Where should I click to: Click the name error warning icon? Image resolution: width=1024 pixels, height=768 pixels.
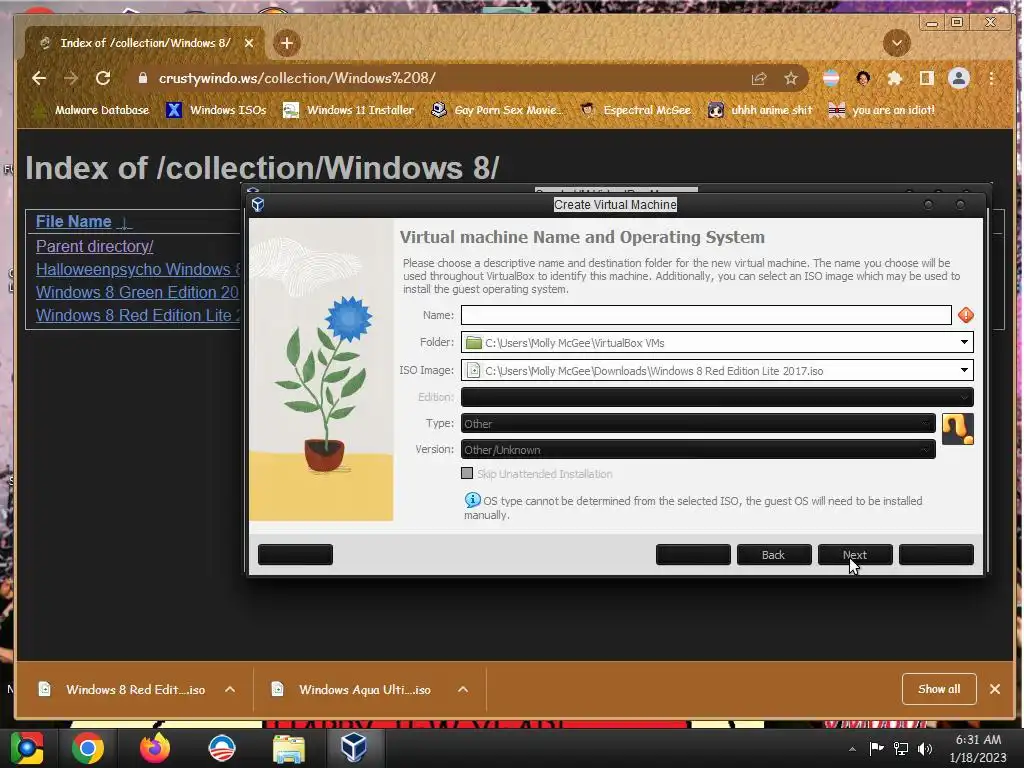point(966,315)
